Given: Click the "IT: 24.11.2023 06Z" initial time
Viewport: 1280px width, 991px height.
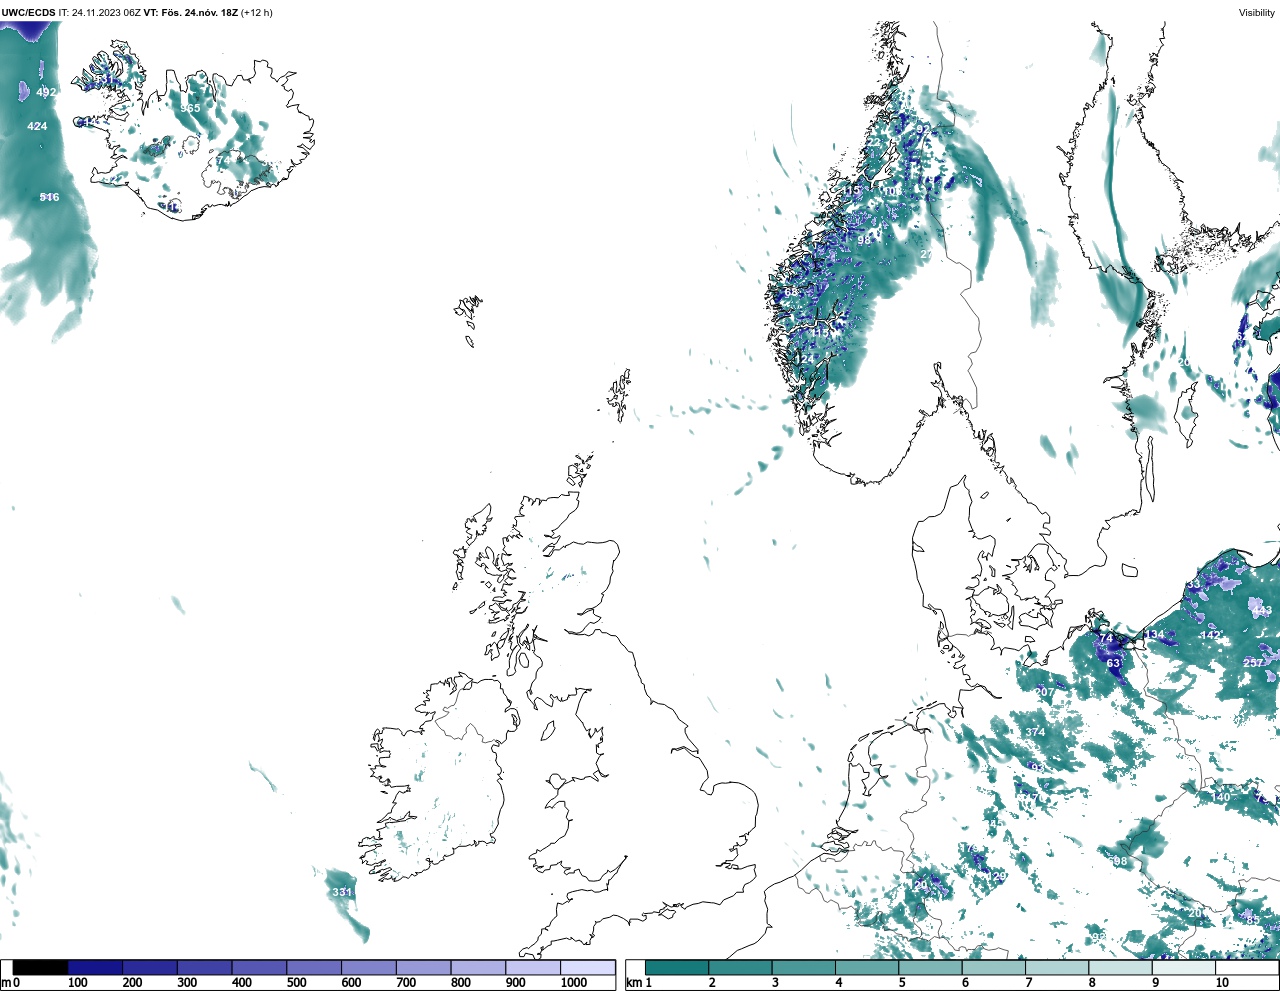Looking at the screenshot, I should point(100,13).
